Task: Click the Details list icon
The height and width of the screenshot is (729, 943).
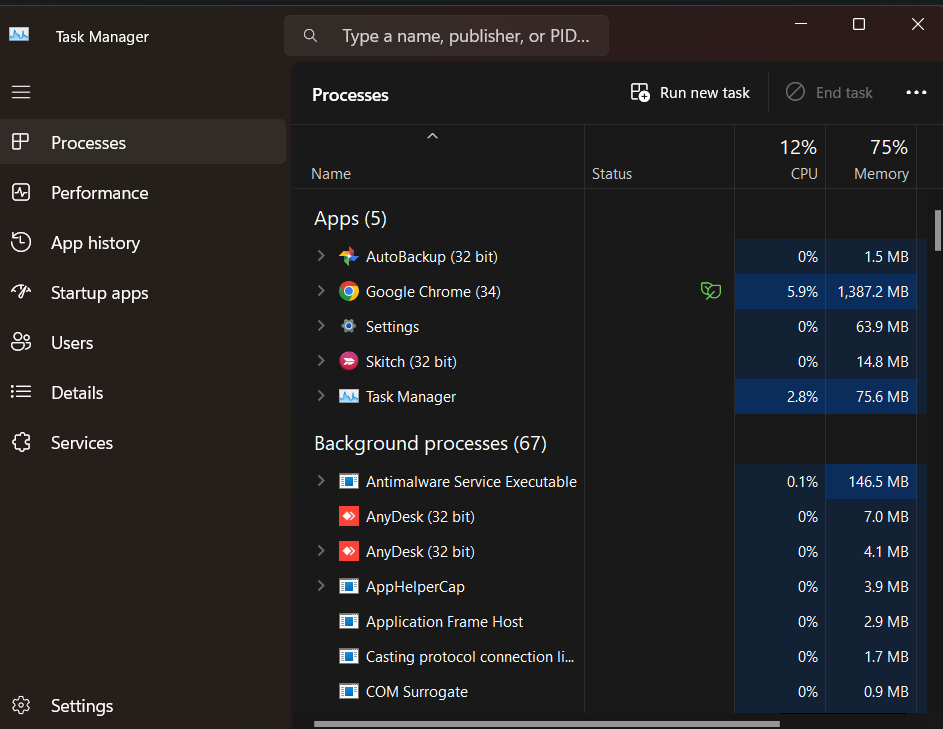Action: (21, 392)
